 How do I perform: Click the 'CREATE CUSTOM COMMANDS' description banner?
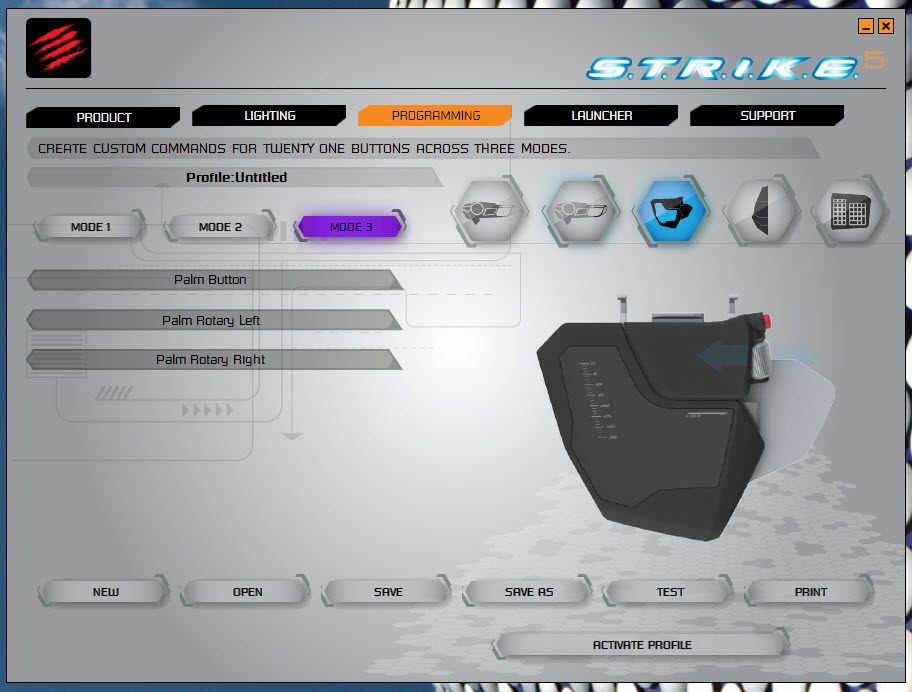[x=423, y=148]
